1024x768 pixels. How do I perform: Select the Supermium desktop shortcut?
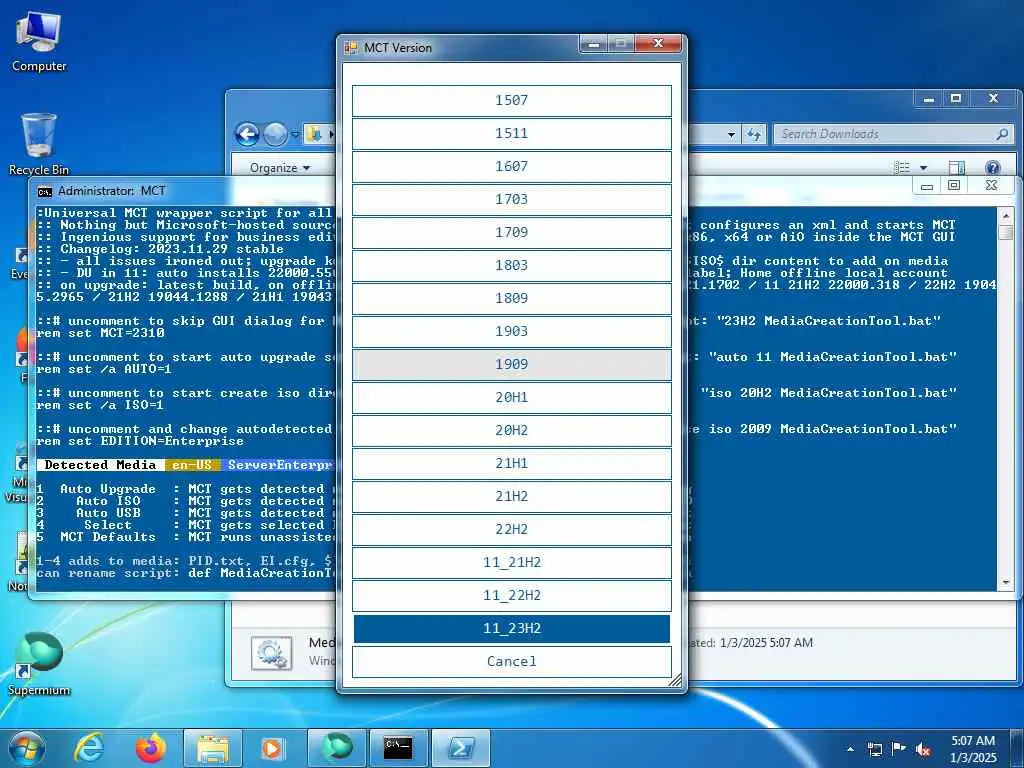tap(39, 664)
